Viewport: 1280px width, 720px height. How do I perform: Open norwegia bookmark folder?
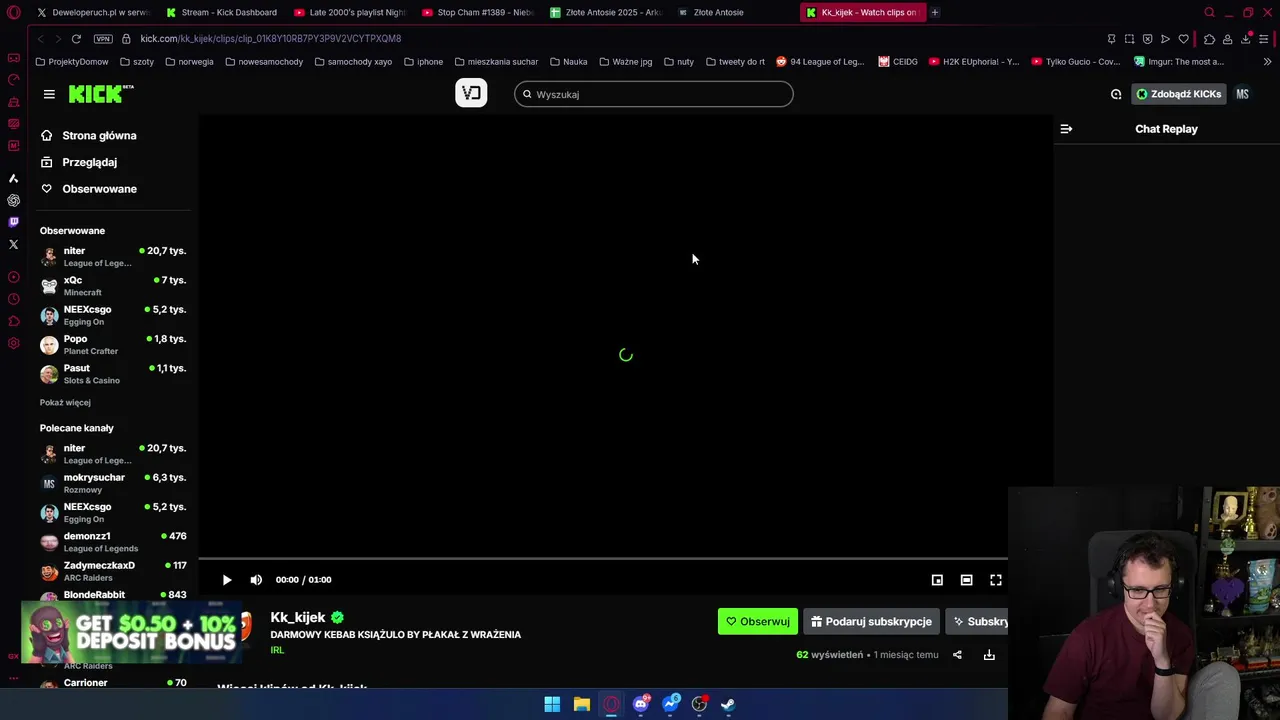click(189, 62)
